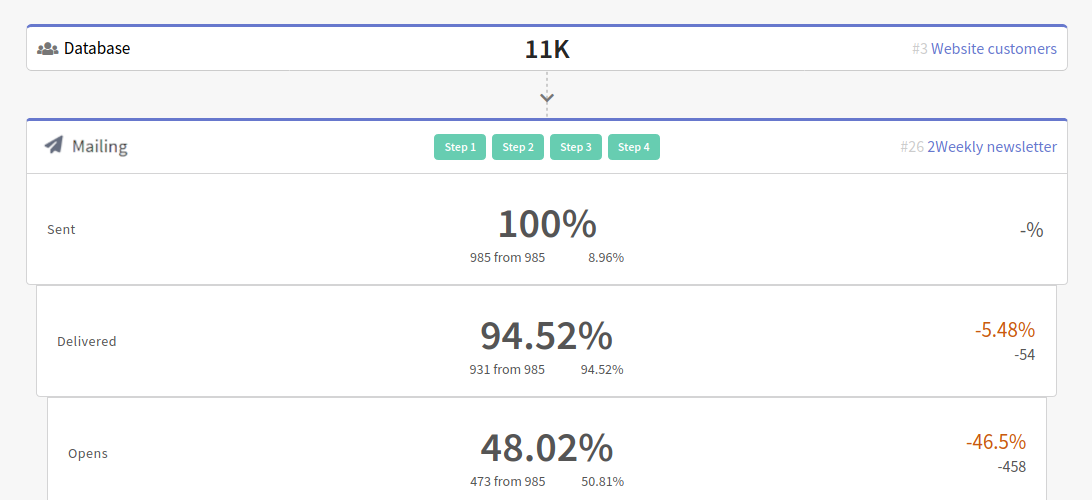Open the Website customers link
Viewport: 1092px width, 500px height.
pos(993,48)
